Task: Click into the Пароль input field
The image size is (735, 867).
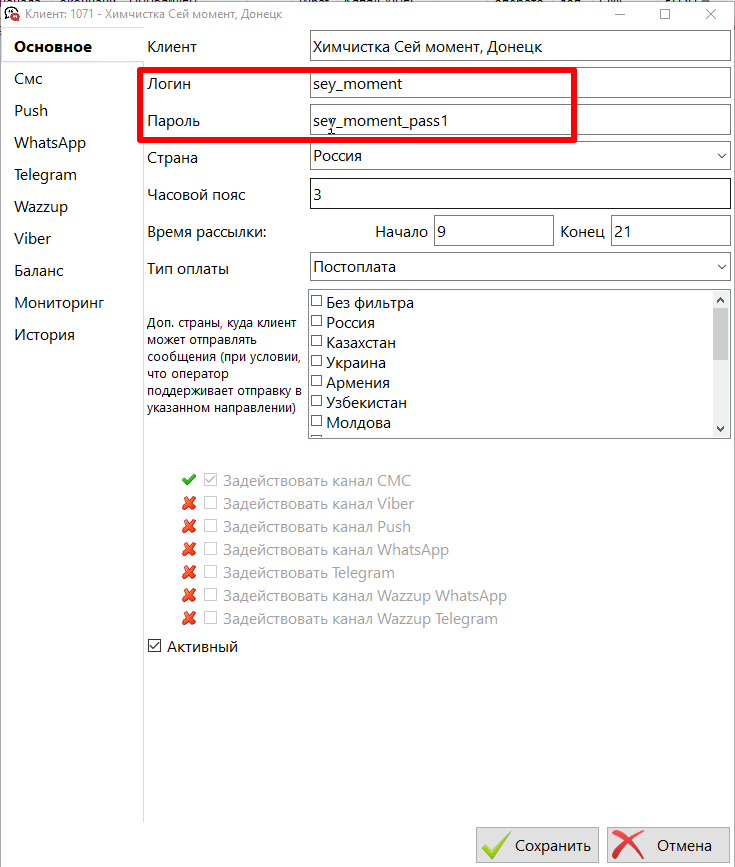Action: tap(520, 120)
